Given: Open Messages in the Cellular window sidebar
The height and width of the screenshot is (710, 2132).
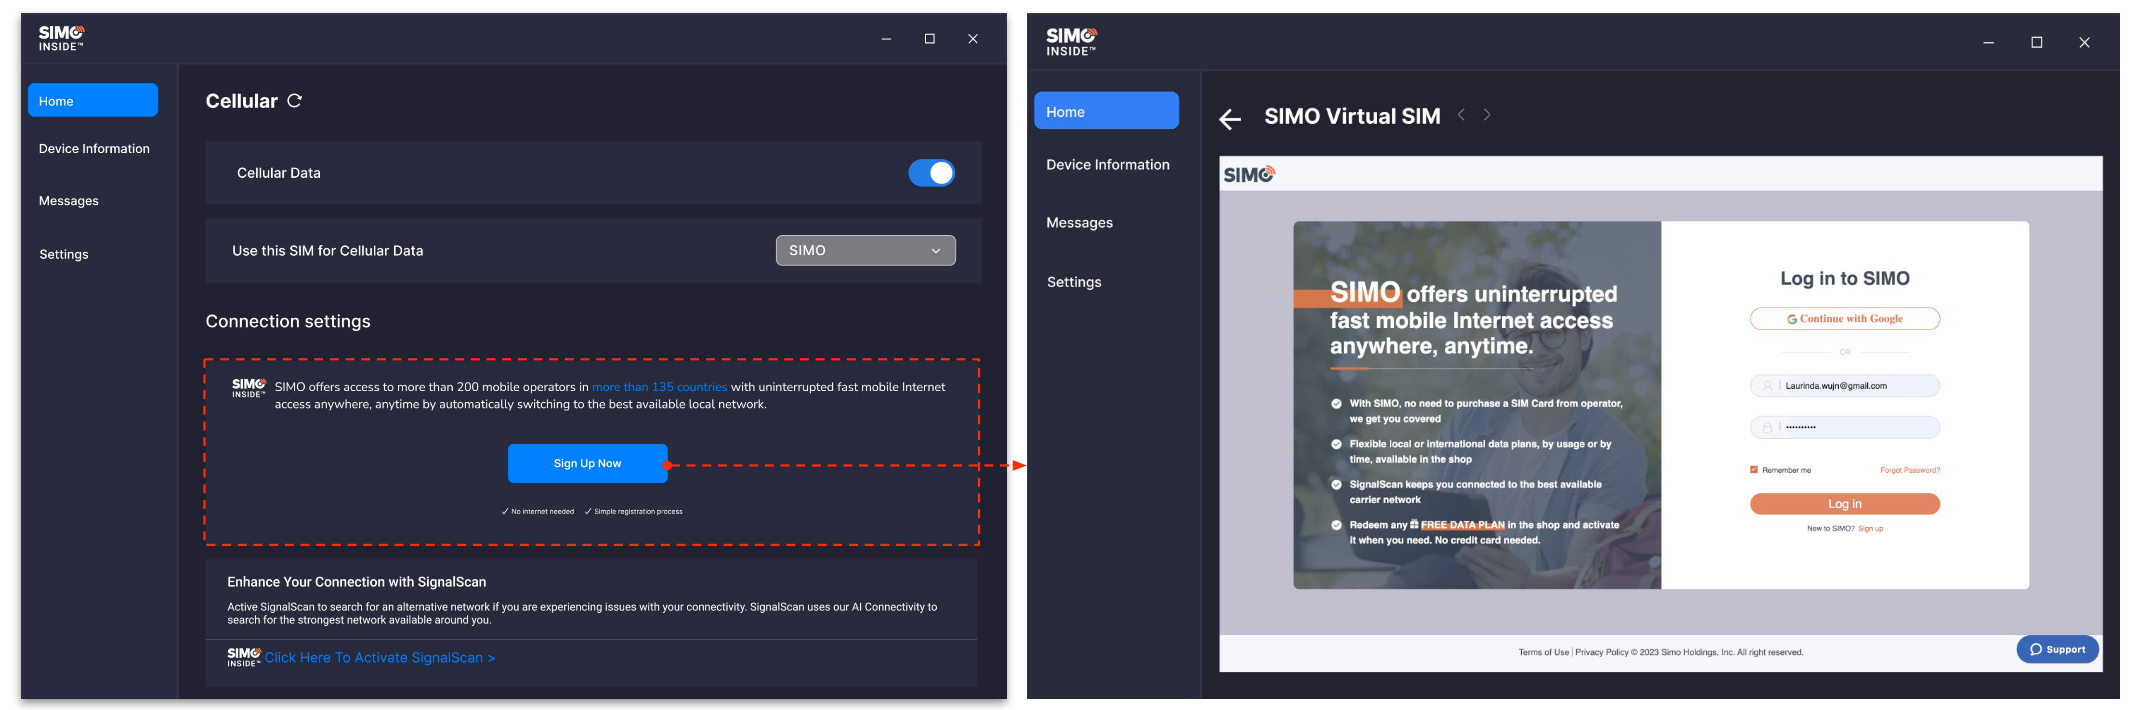Looking at the screenshot, I should click(69, 201).
